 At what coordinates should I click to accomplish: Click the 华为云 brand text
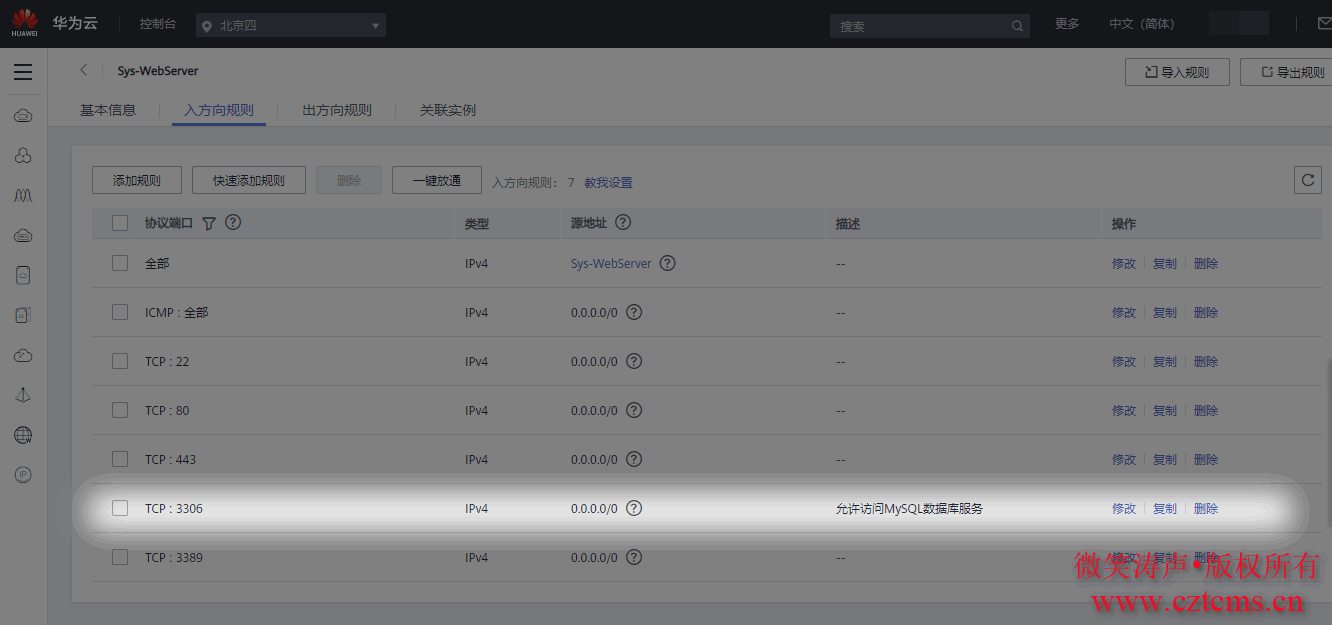(x=75, y=23)
